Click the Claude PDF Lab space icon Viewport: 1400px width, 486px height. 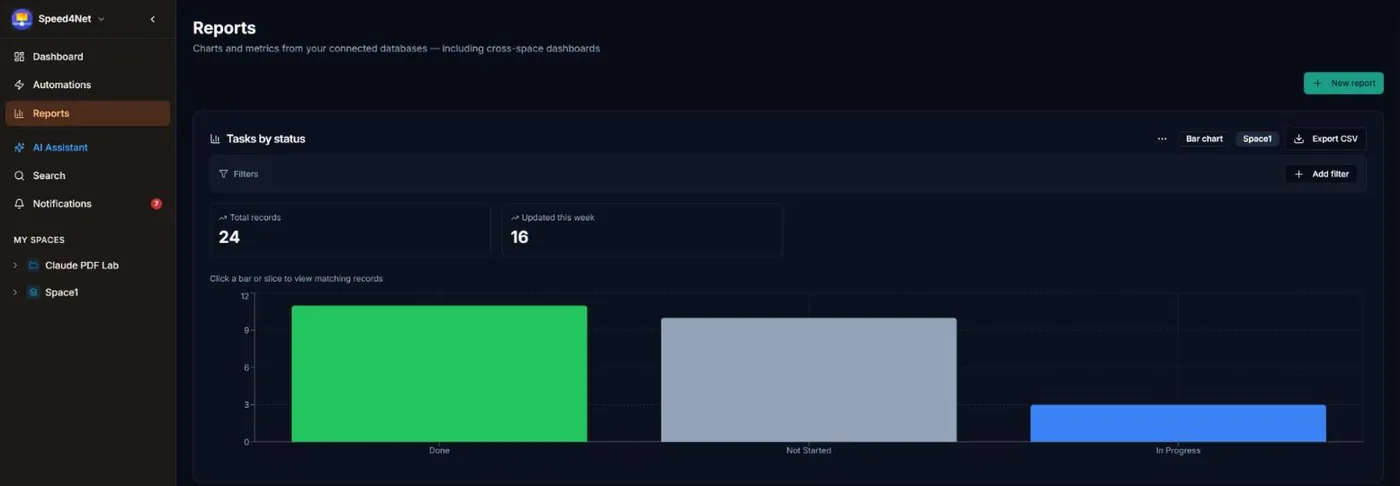click(x=33, y=266)
